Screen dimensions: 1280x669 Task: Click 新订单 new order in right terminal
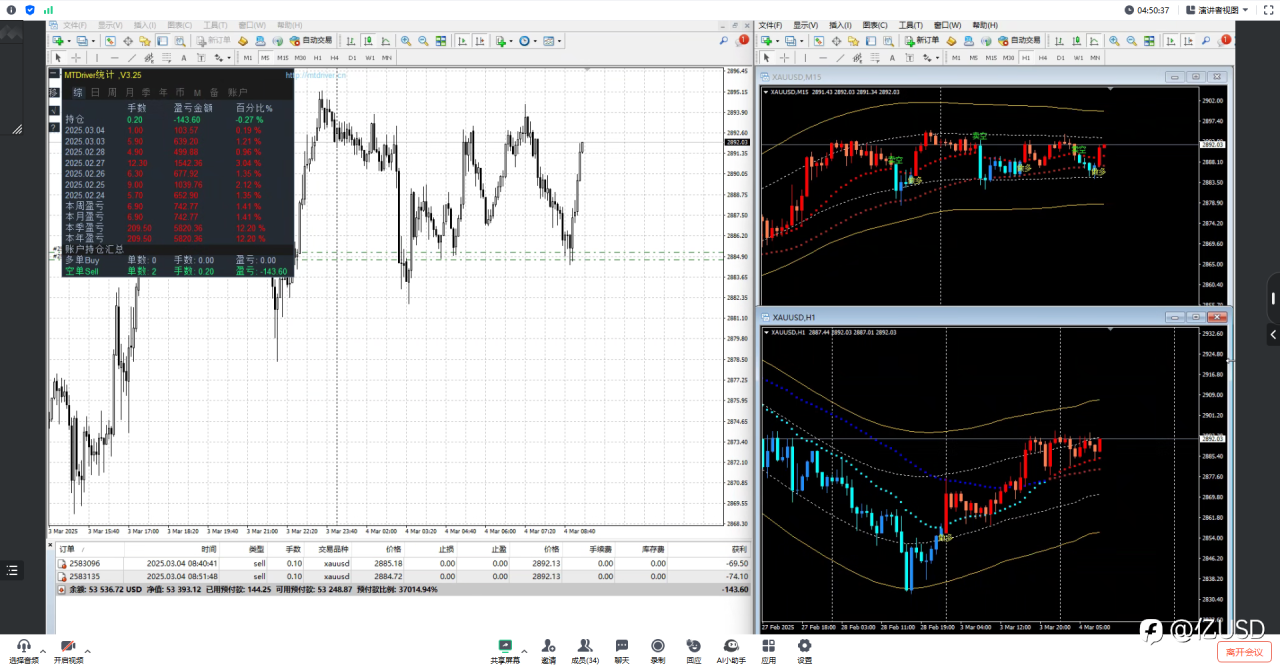tap(920, 41)
